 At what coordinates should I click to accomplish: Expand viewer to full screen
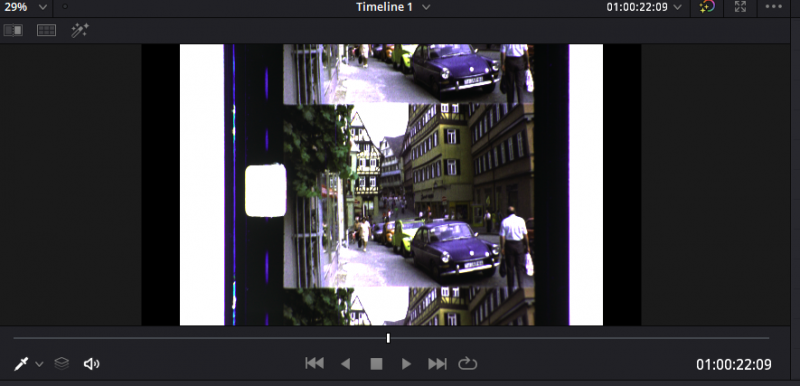click(x=740, y=7)
